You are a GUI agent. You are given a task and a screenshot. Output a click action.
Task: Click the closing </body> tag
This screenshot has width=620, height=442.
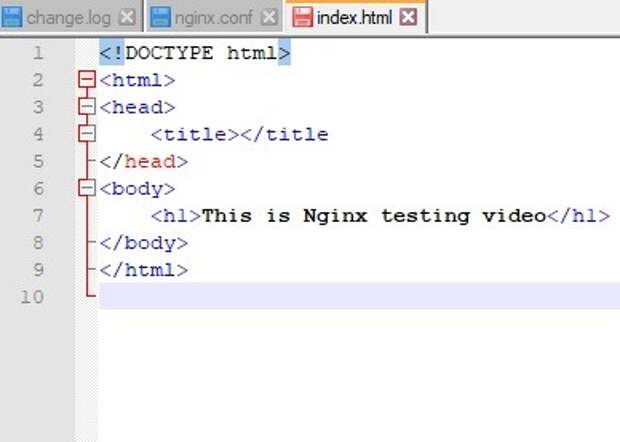144,244
